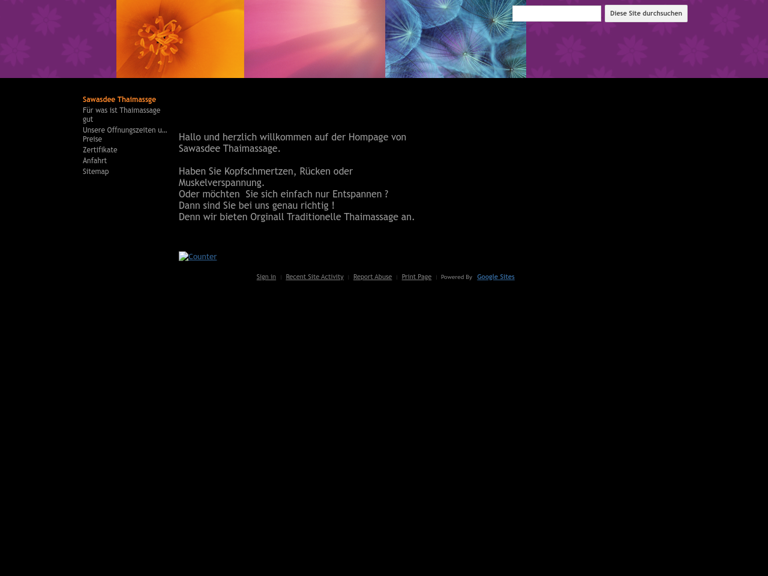768x576 pixels.
Task: Open 'Für was ist Thaimassage gut' page
Action: pyautogui.click(x=121, y=115)
